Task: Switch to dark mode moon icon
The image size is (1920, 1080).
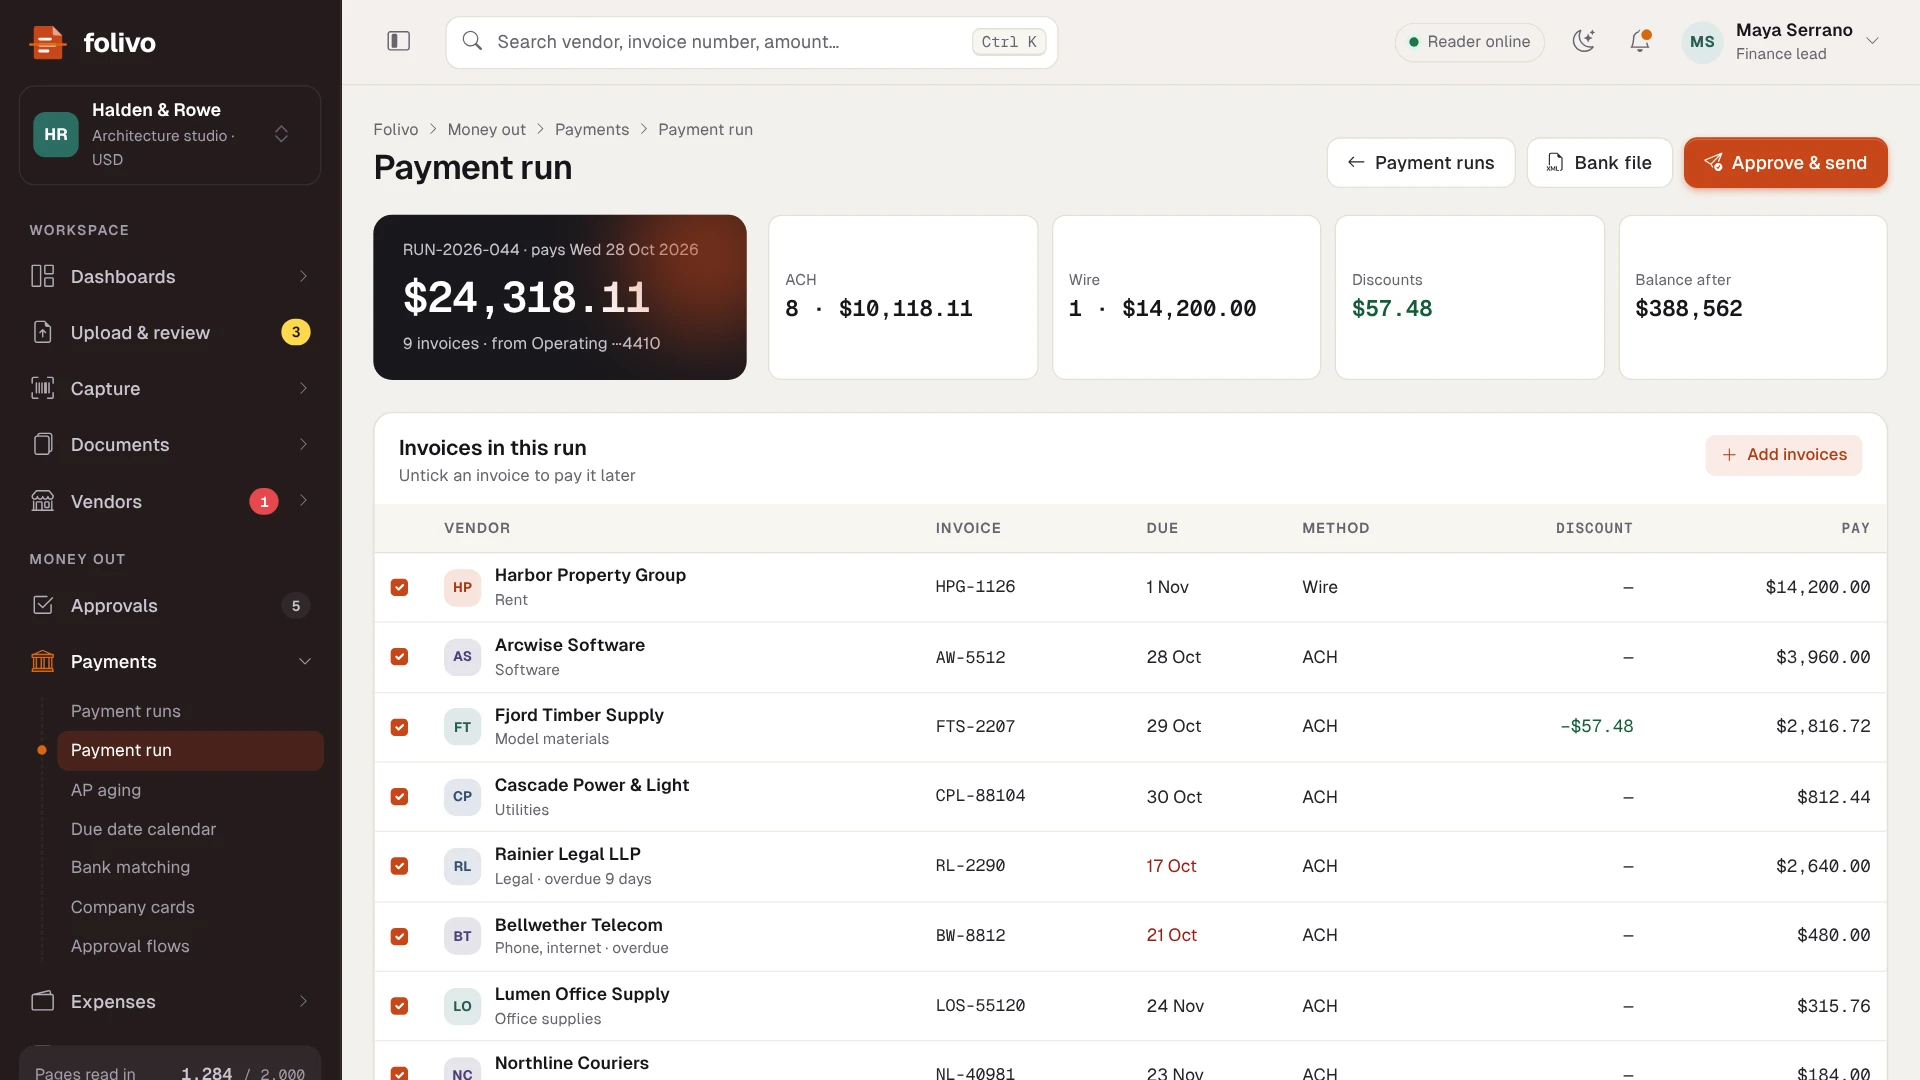Action: (1583, 41)
